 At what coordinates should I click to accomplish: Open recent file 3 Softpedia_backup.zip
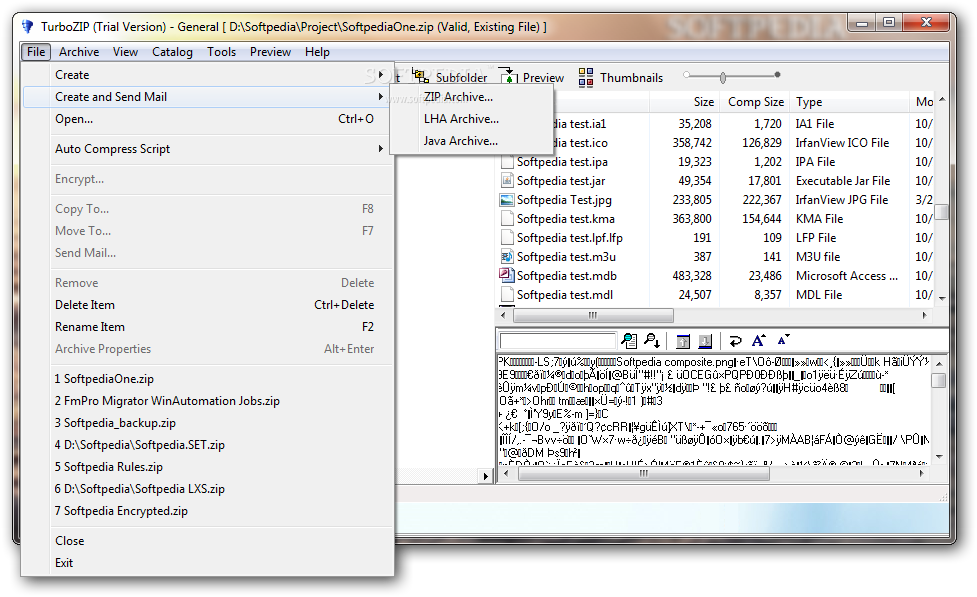(x=207, y=423)
